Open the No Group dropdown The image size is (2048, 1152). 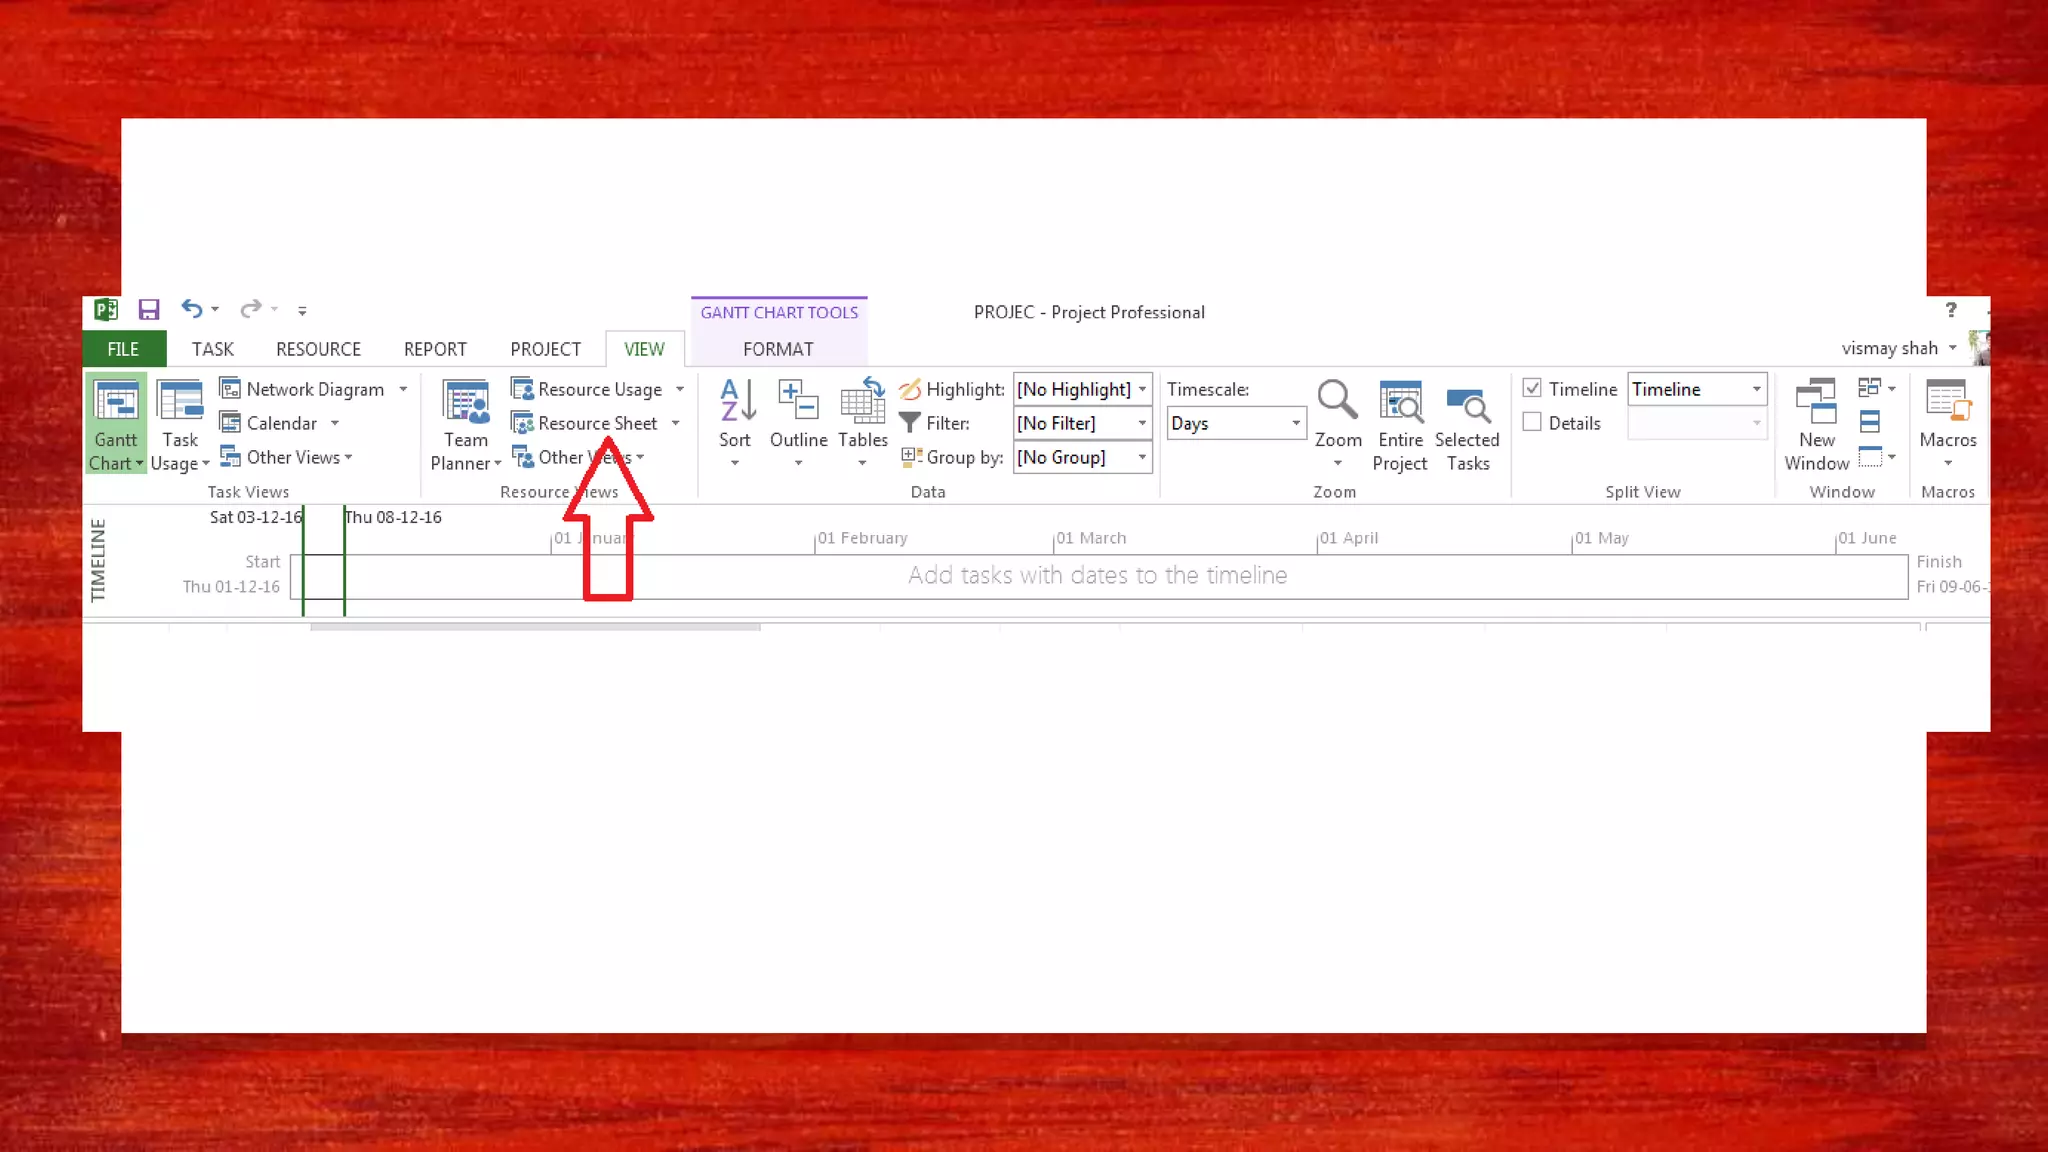(1142, 458)
